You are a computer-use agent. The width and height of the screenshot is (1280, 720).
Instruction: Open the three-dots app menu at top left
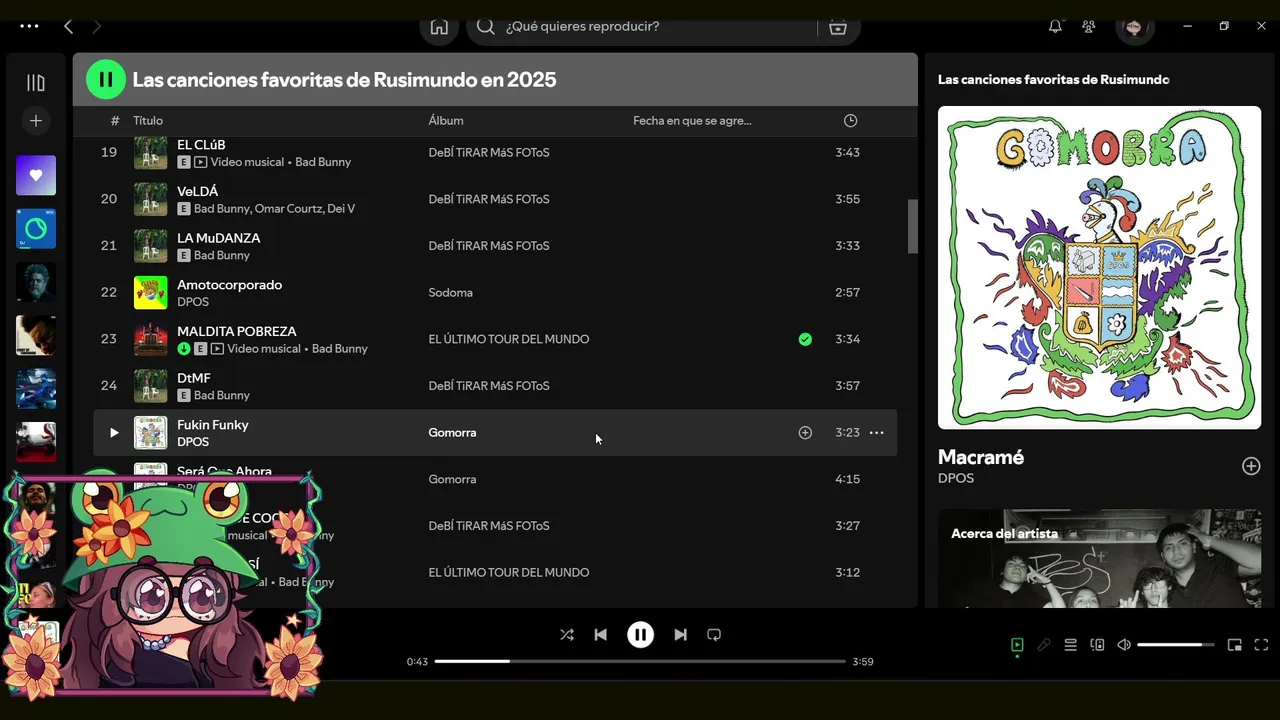pos(29,27)
